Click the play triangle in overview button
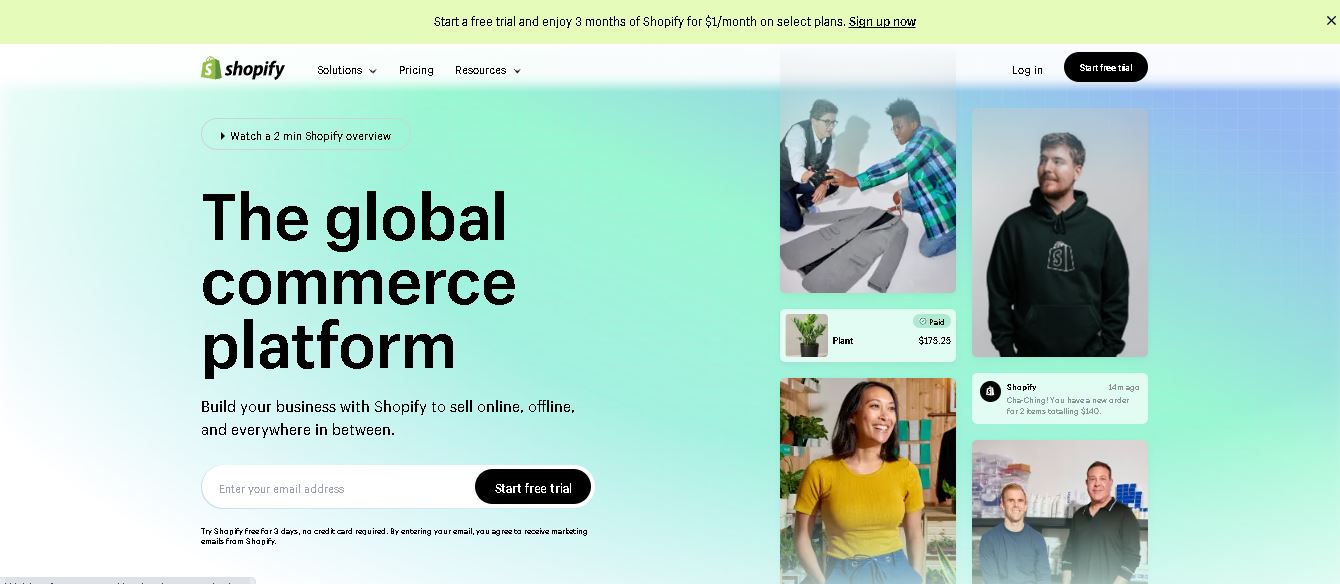 pos(223,136)
